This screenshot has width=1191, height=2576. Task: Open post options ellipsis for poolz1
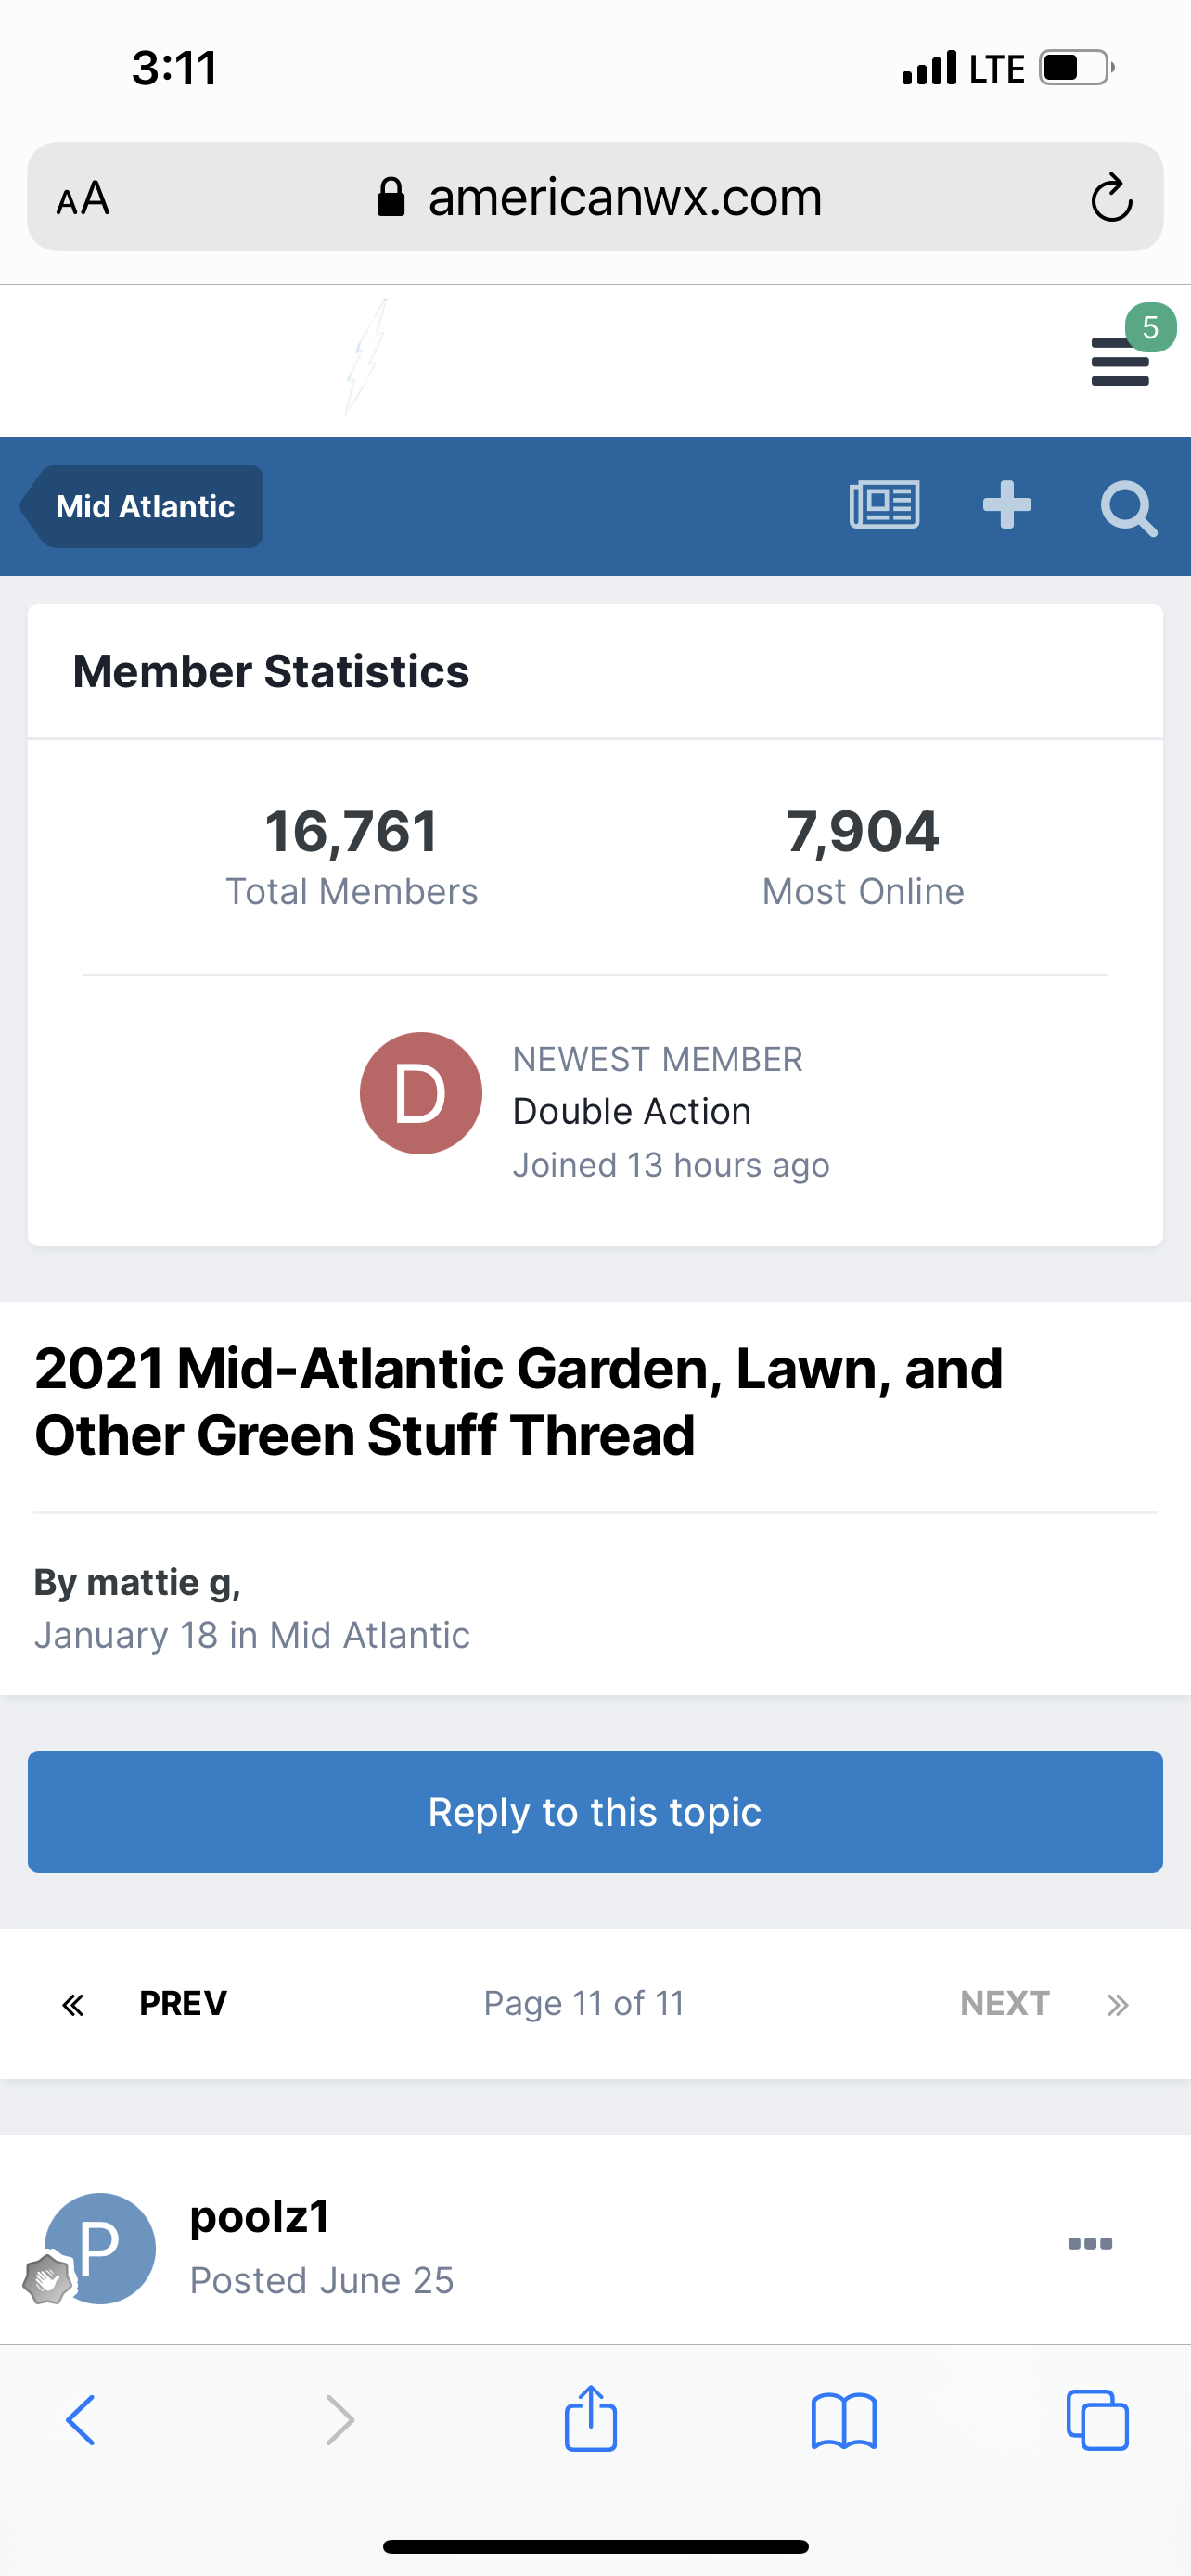pos(1089,2243)
